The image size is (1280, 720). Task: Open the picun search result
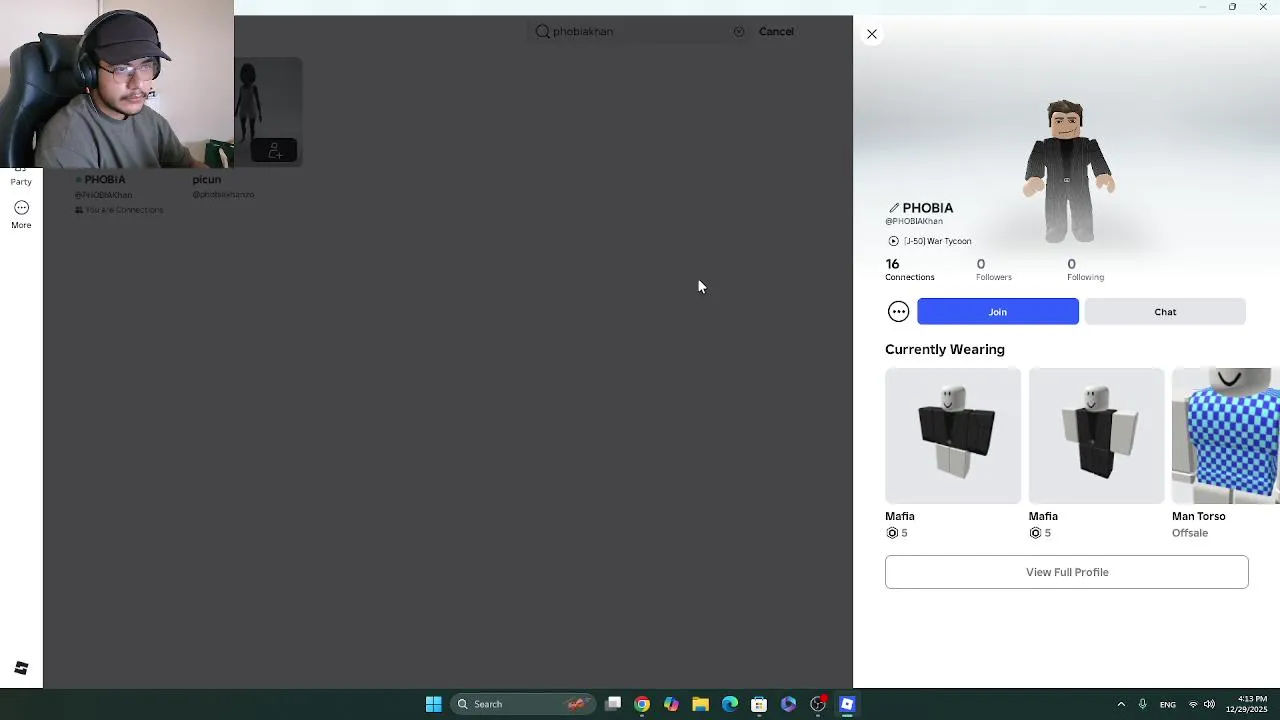(207, 180)
